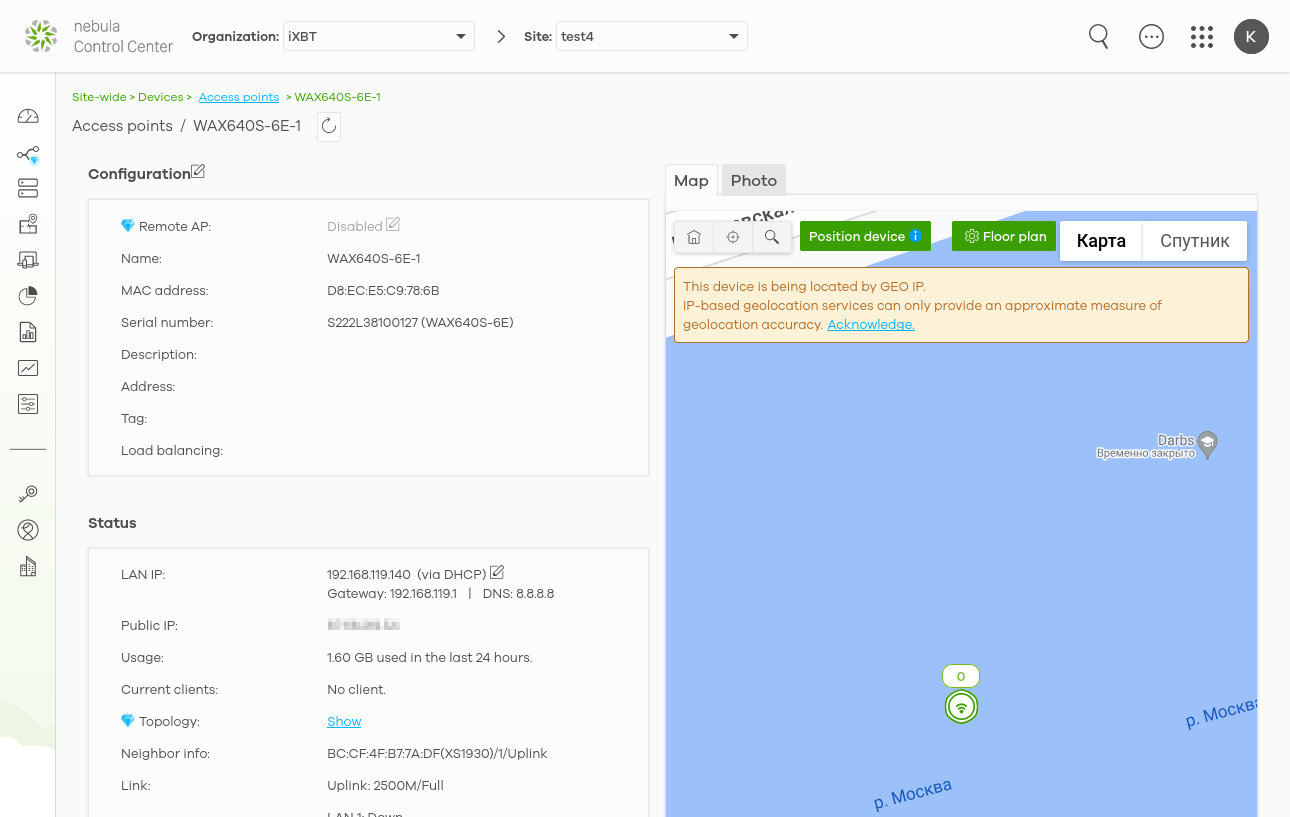Select the Карта map type
The width and height of the screenshot is (1290, 817).
1101,241
